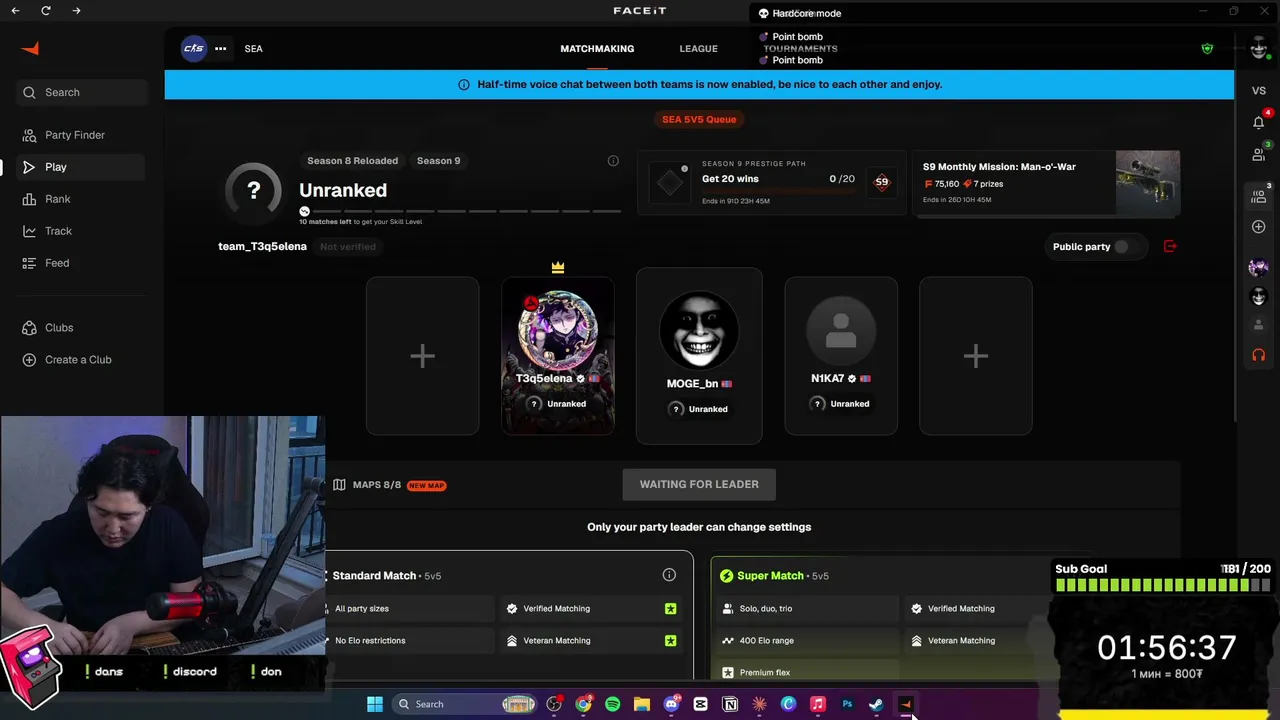Add a player in the leftmost empty slot
This screenshot has height=720, width=1280.
click(x=422, y=356)
